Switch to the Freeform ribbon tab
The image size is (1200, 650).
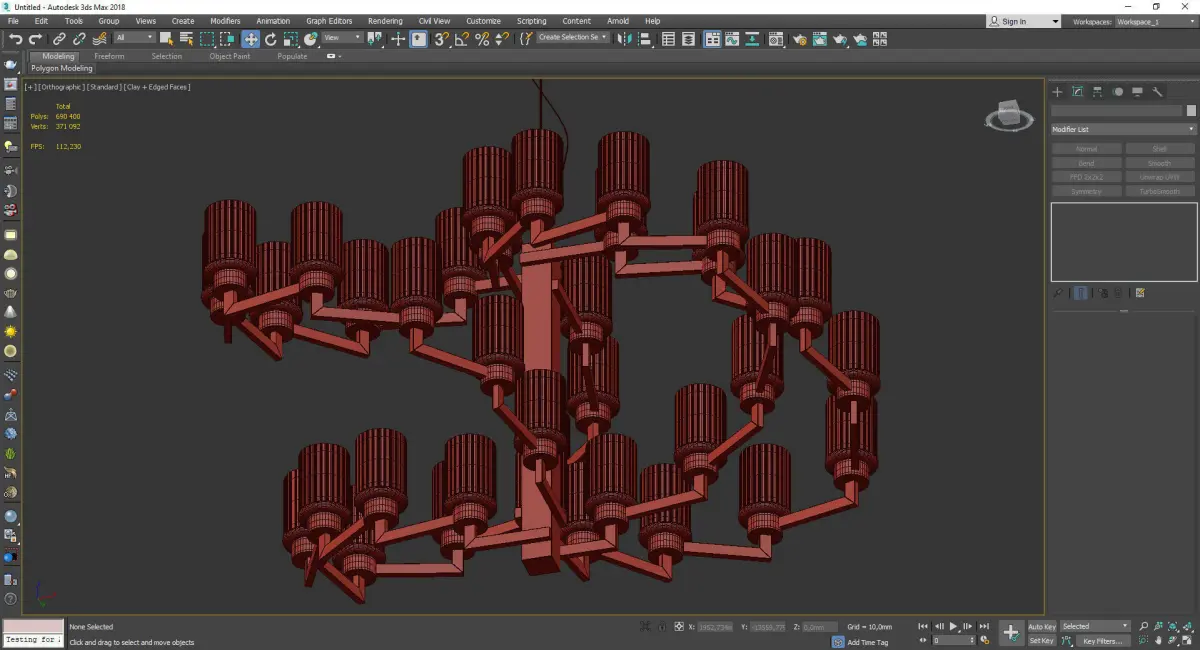coord(109,56)
